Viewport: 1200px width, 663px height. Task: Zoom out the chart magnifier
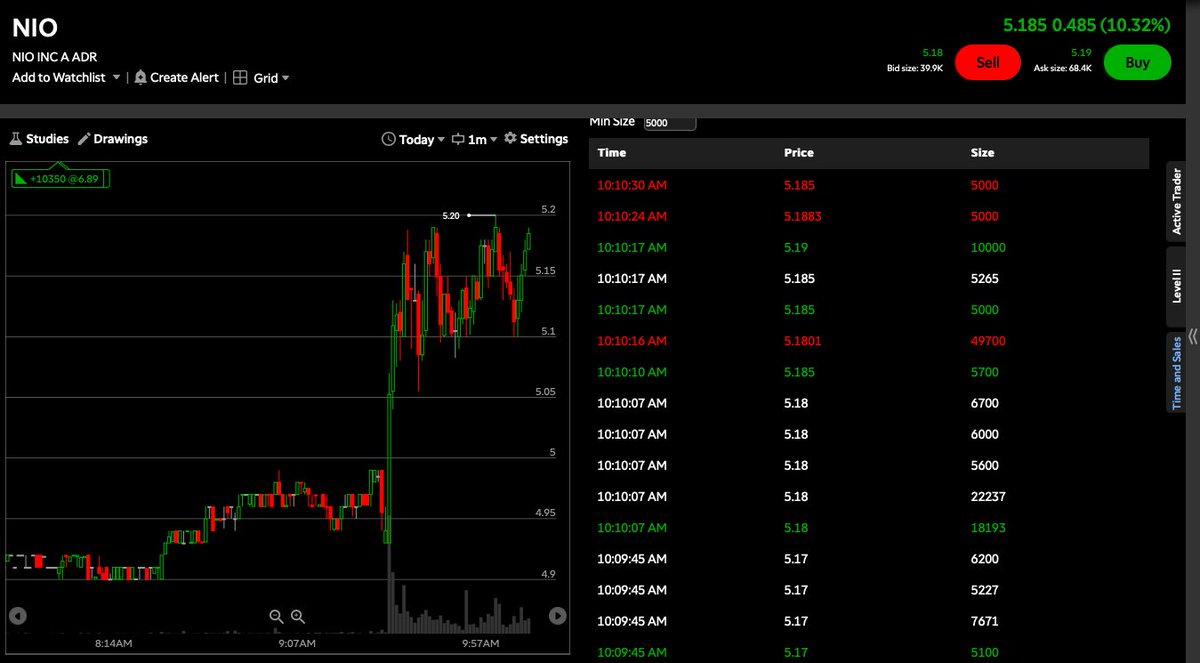coord(277,617)
